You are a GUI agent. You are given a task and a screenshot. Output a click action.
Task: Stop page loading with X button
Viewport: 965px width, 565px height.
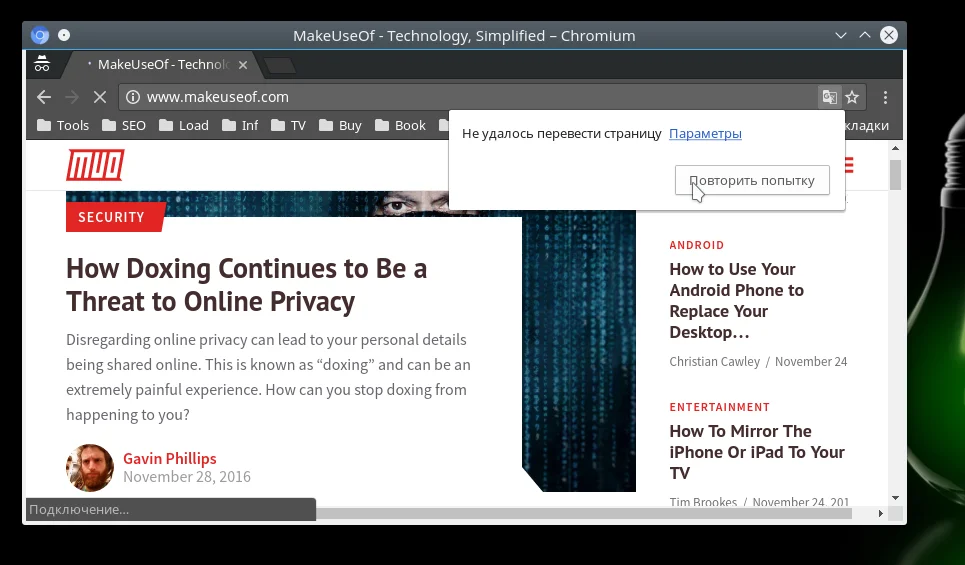tap(100, 97)
